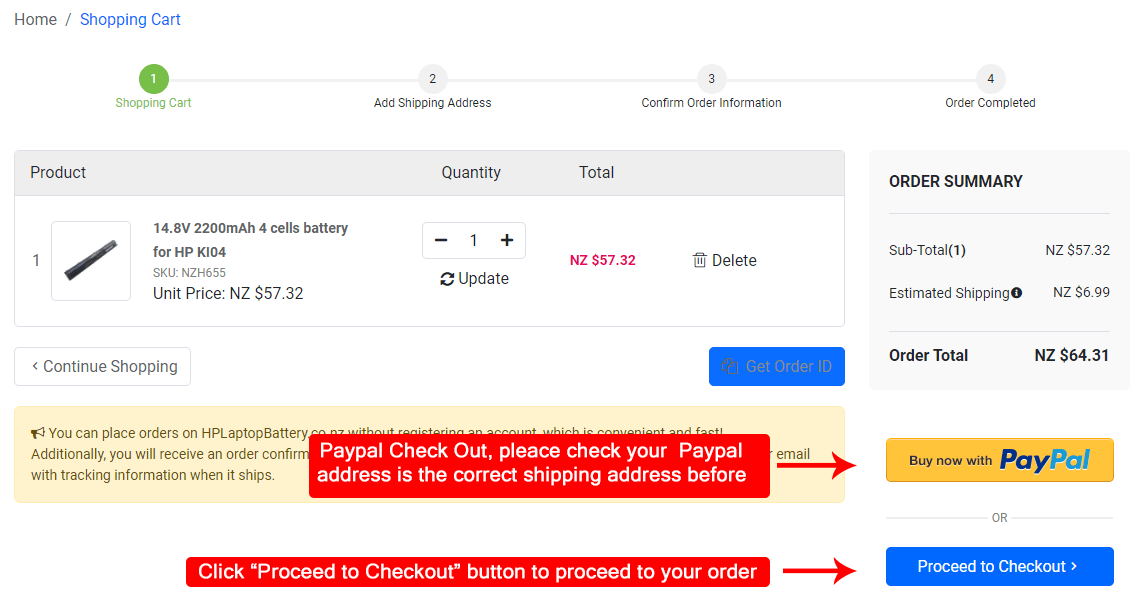
Task: Open Shopping Cart breadcrumb link
Action: (130, 20)
